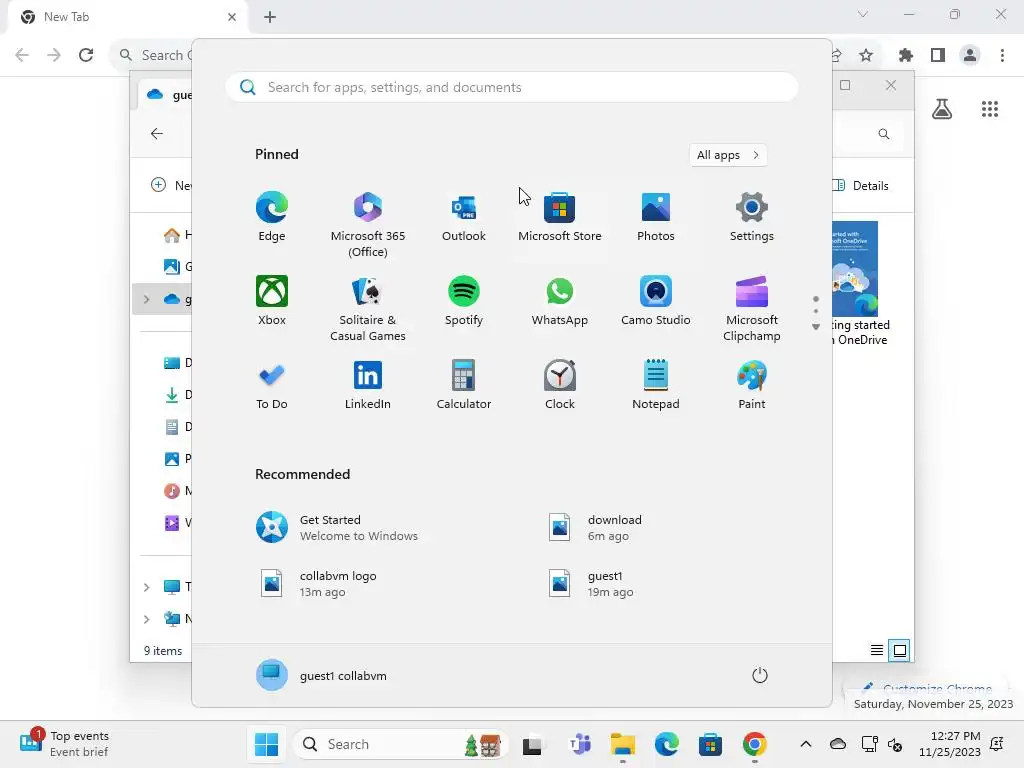1024x768 pixels.
Task: Open Microsoft Edge from the taskbar
Action: 667,744
